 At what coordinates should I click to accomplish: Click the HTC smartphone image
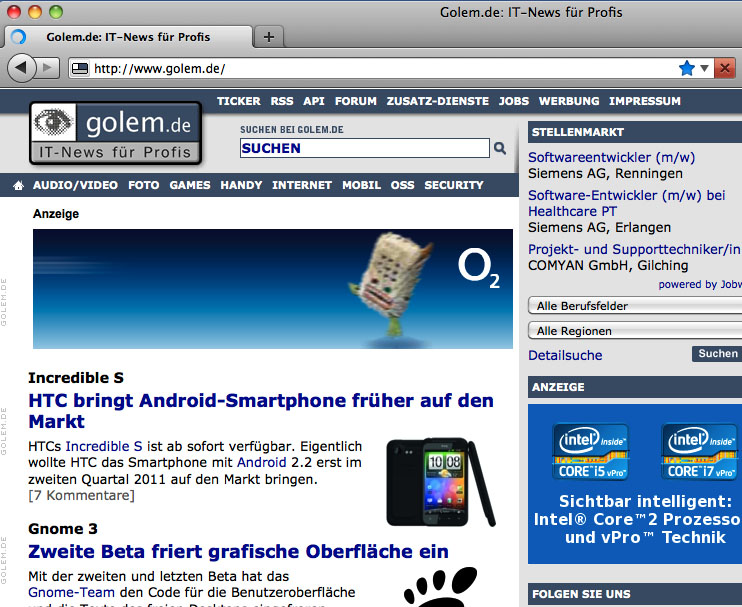pyautogui.click(x=441, y=482)
